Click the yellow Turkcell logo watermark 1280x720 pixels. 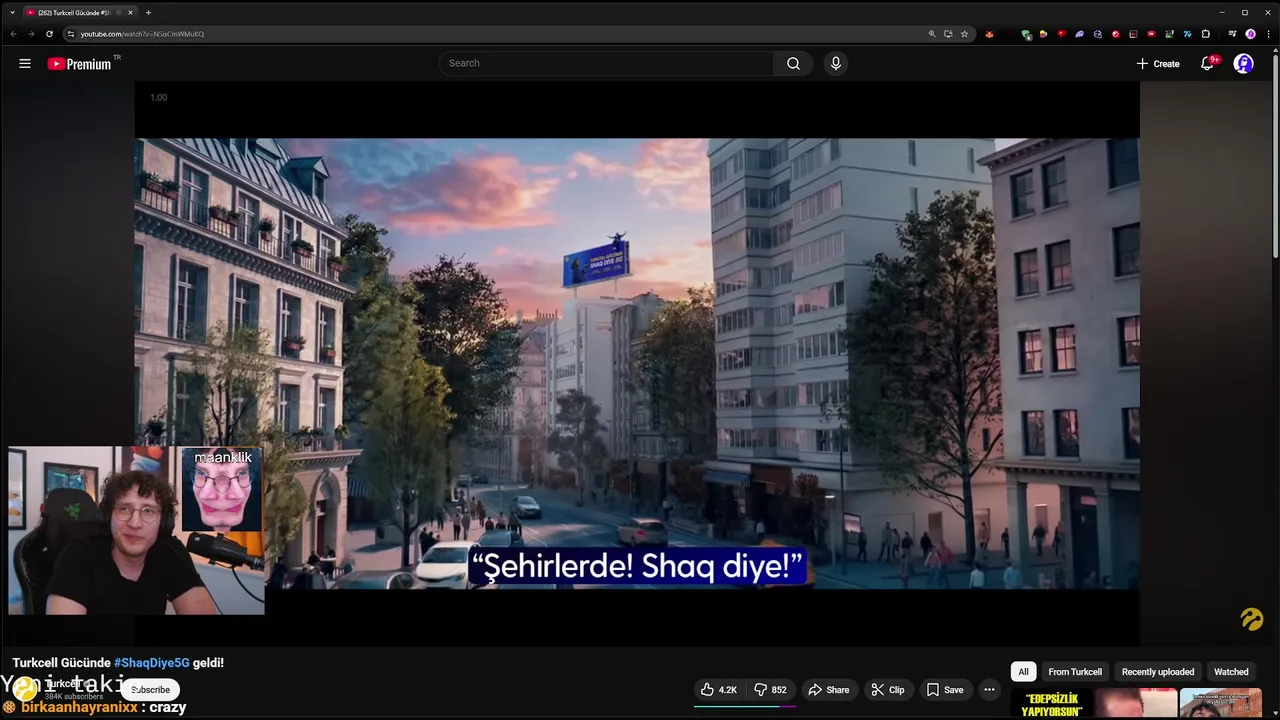point(1252,619)
